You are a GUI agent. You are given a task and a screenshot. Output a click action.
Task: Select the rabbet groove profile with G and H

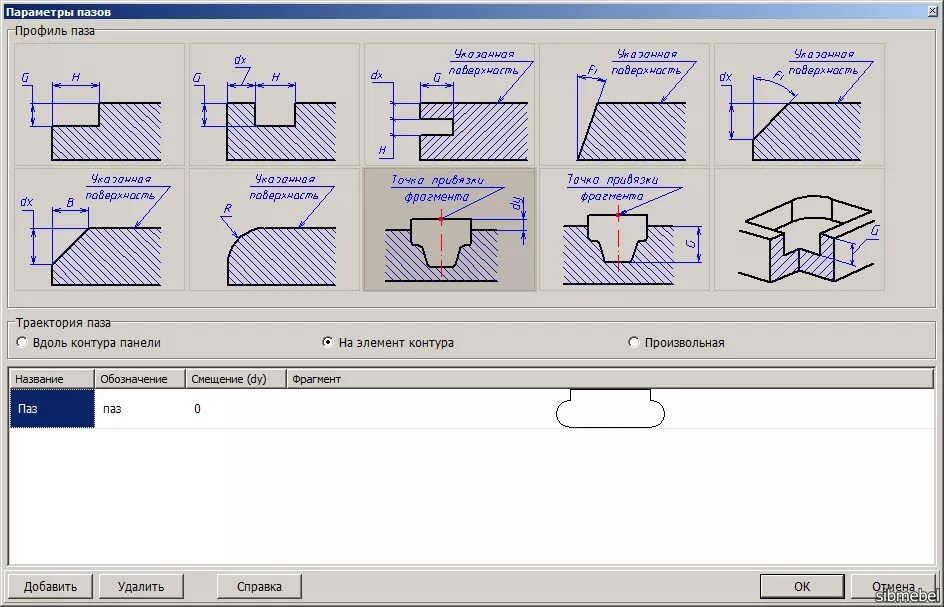click(x=99, y=104)
